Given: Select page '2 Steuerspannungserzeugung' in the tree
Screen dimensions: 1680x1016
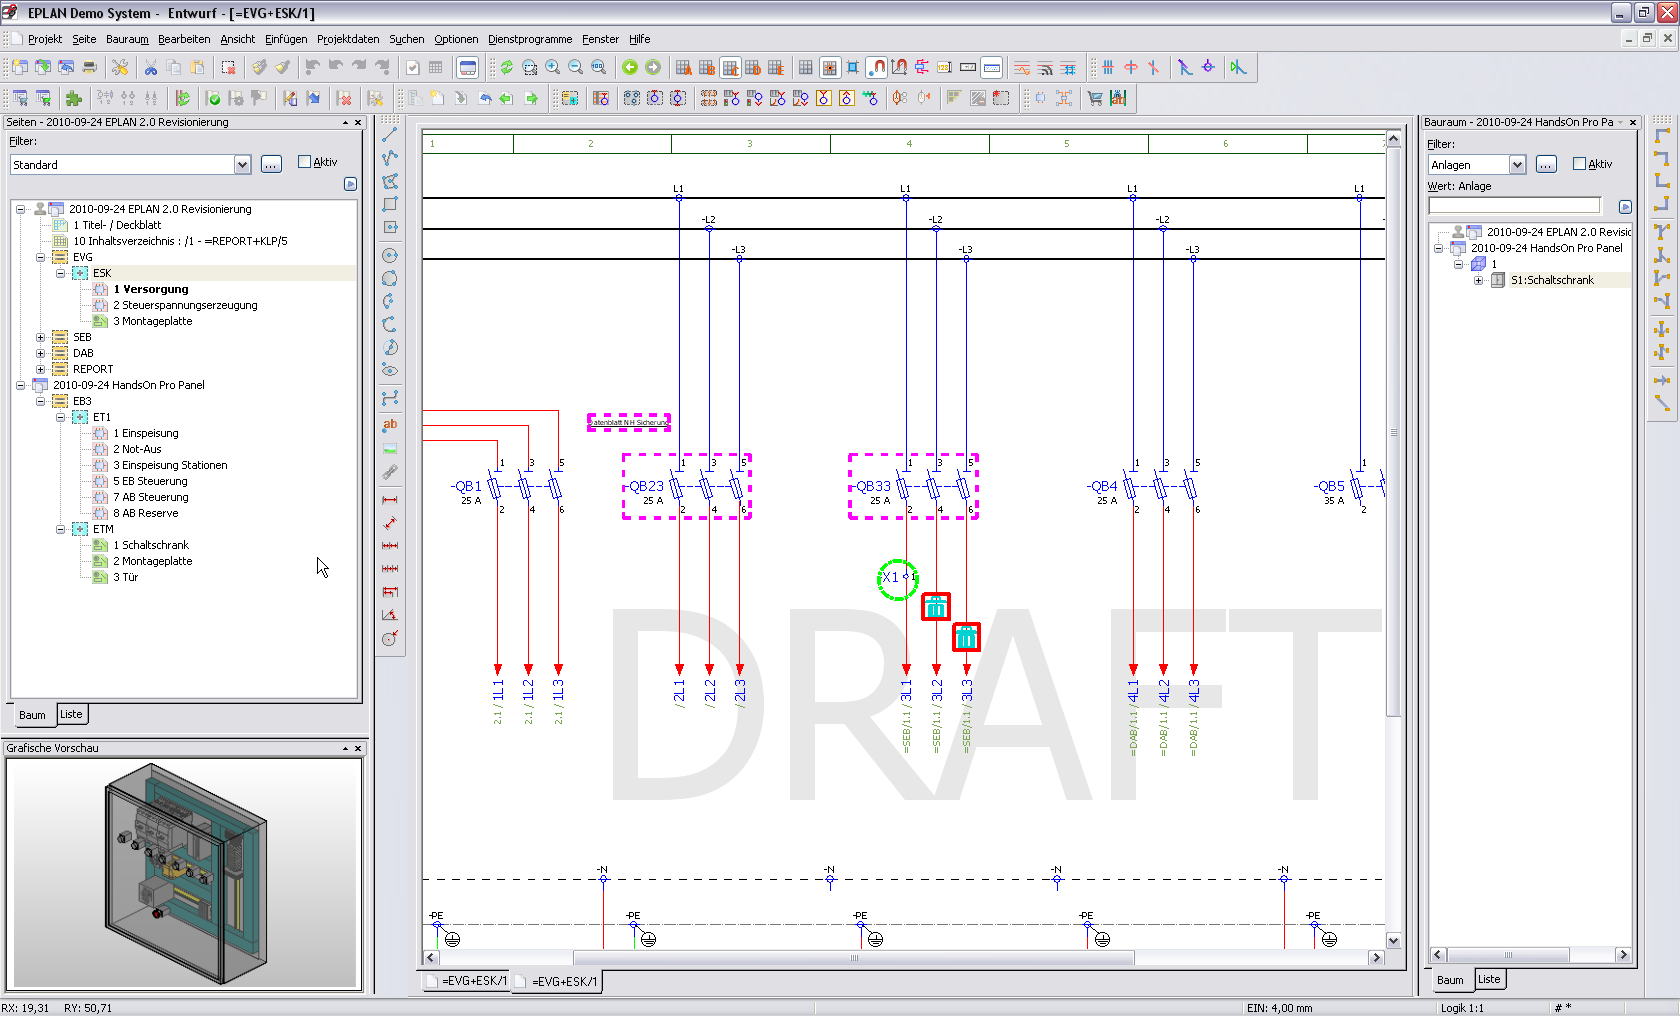Looking at the screenshot, I should click(185, 305).
